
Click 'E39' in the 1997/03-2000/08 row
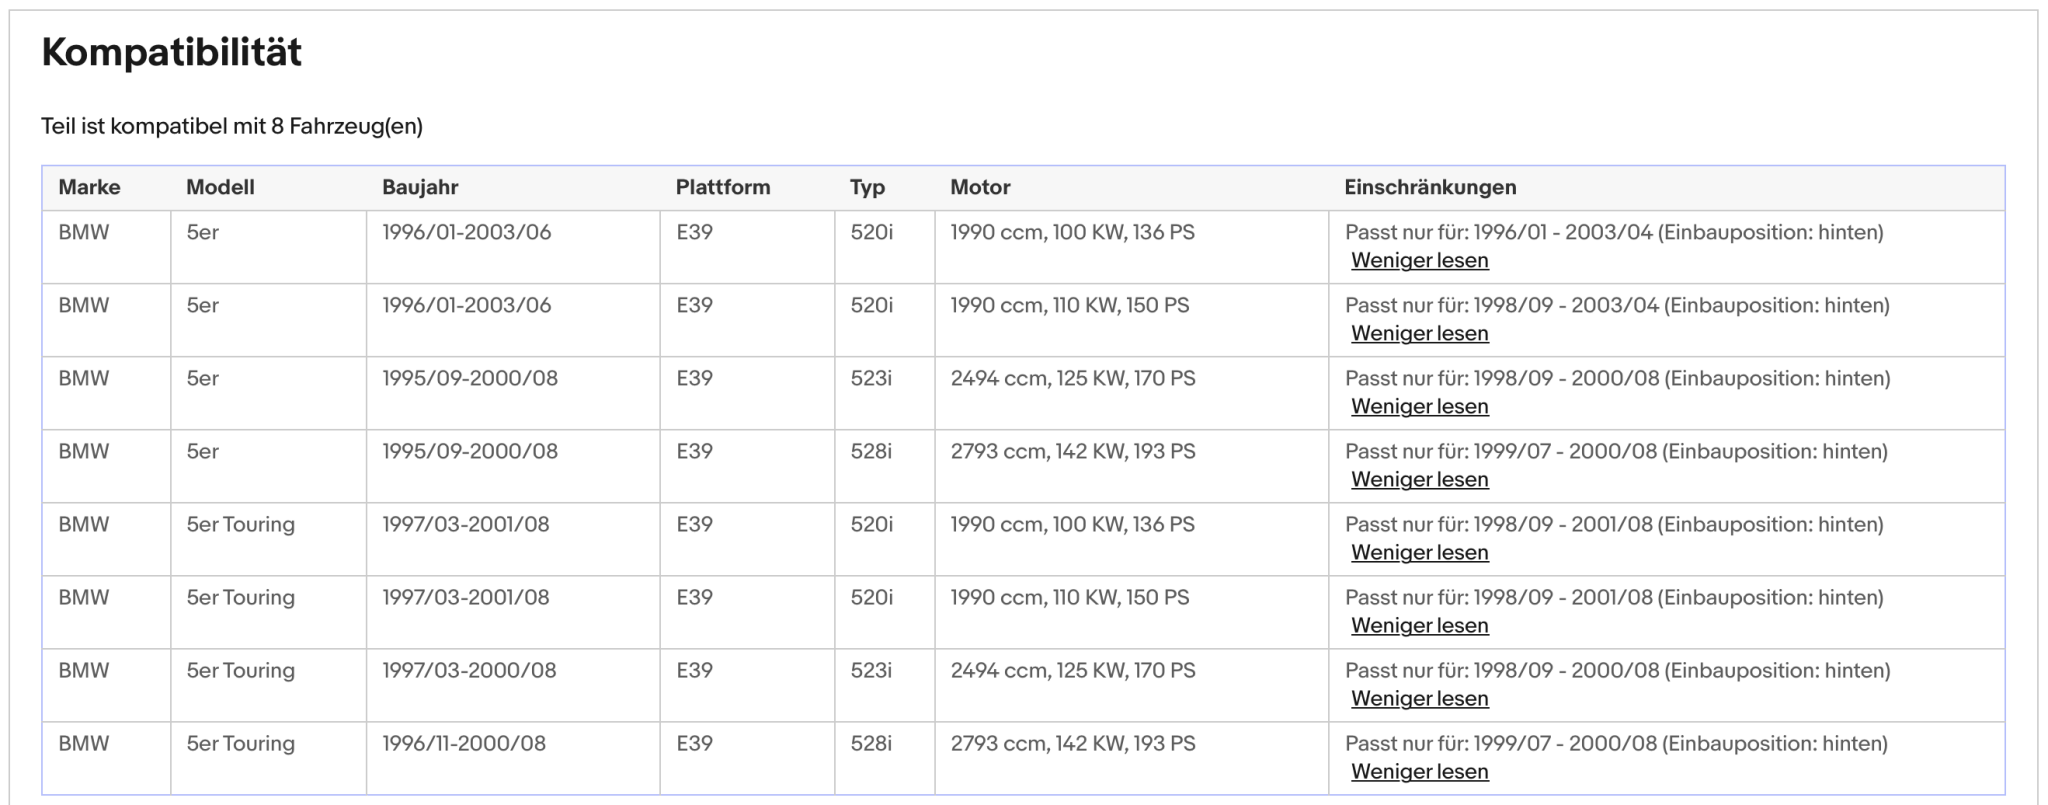tap(694, 670)
